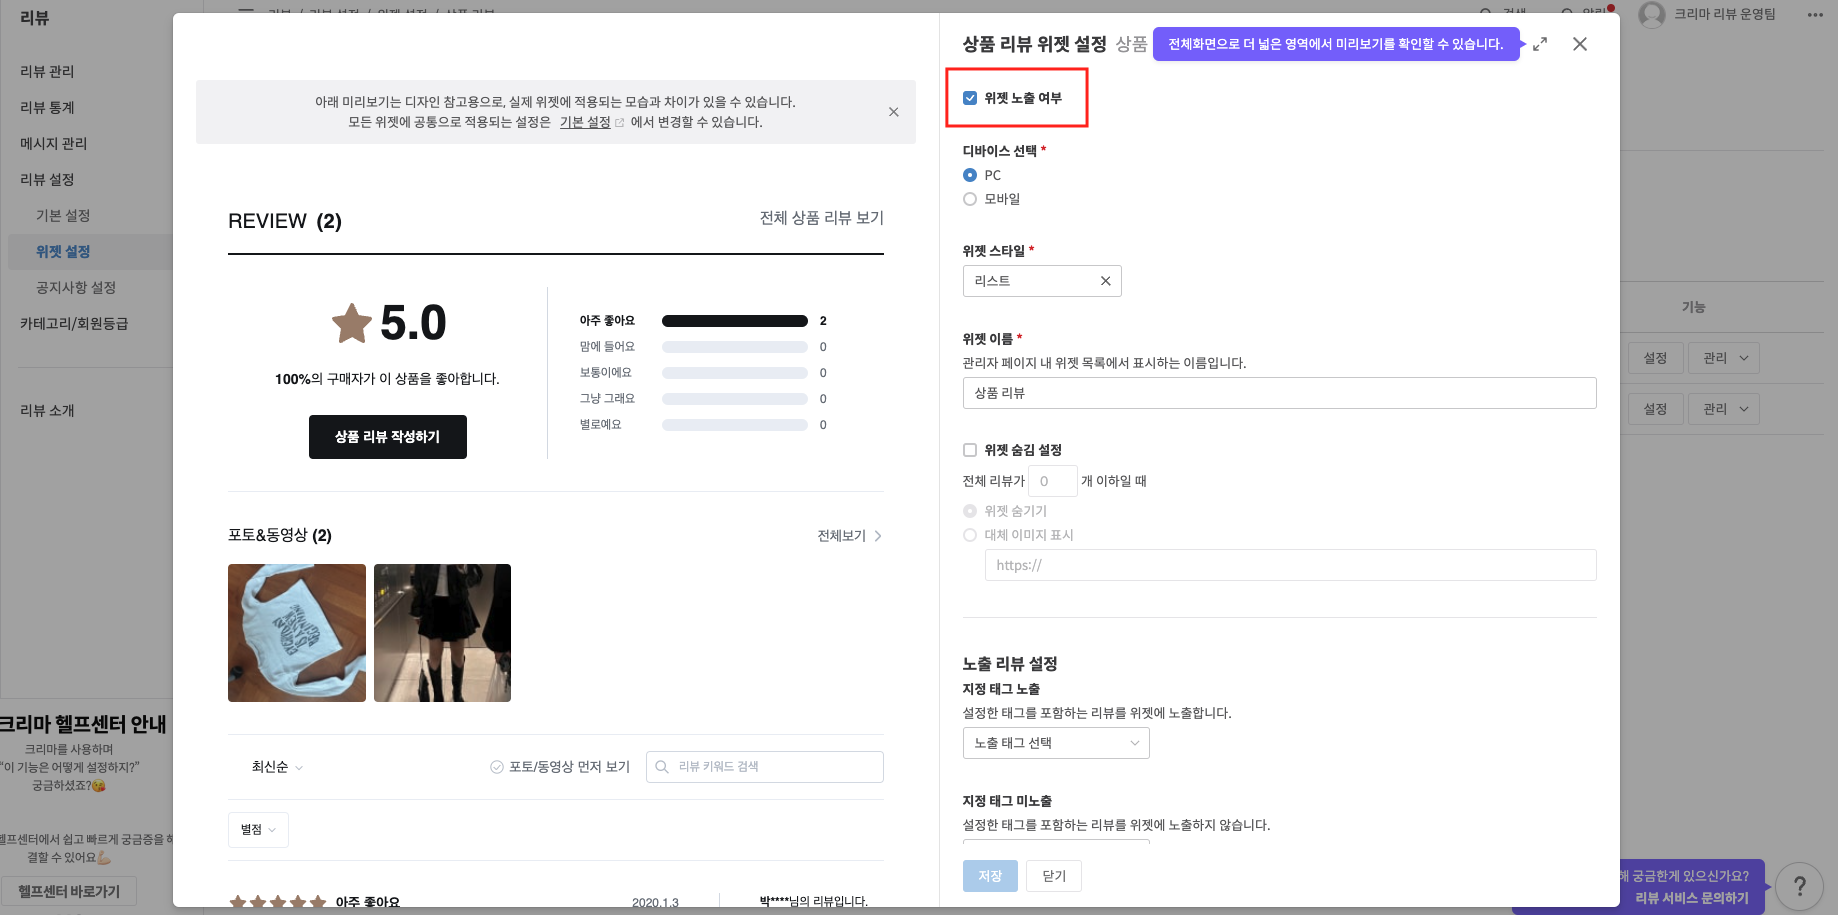The image size is (1838, 915).
Task: Open the 최신순 sort dropdown in the preview
Action: 274,767
